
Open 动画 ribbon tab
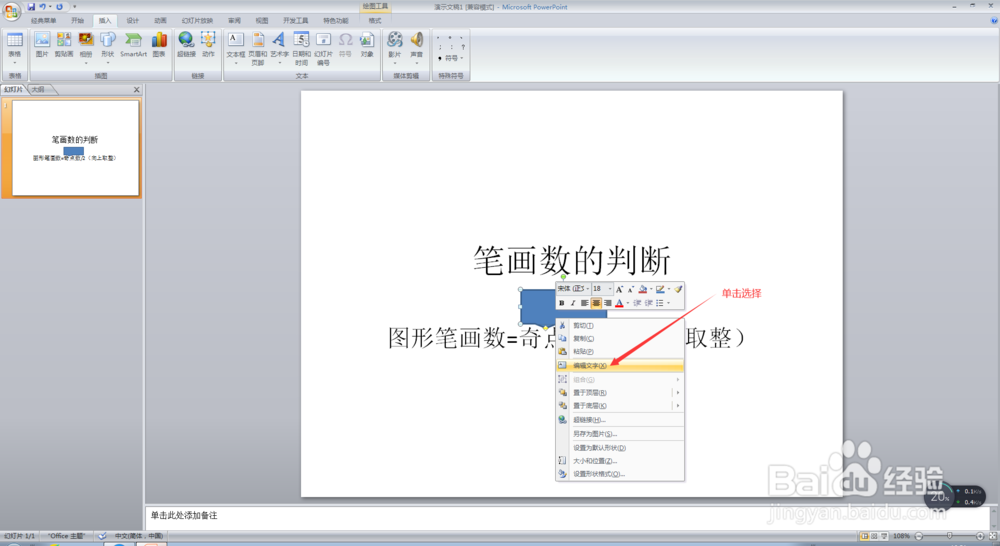[x=160, y=20]
